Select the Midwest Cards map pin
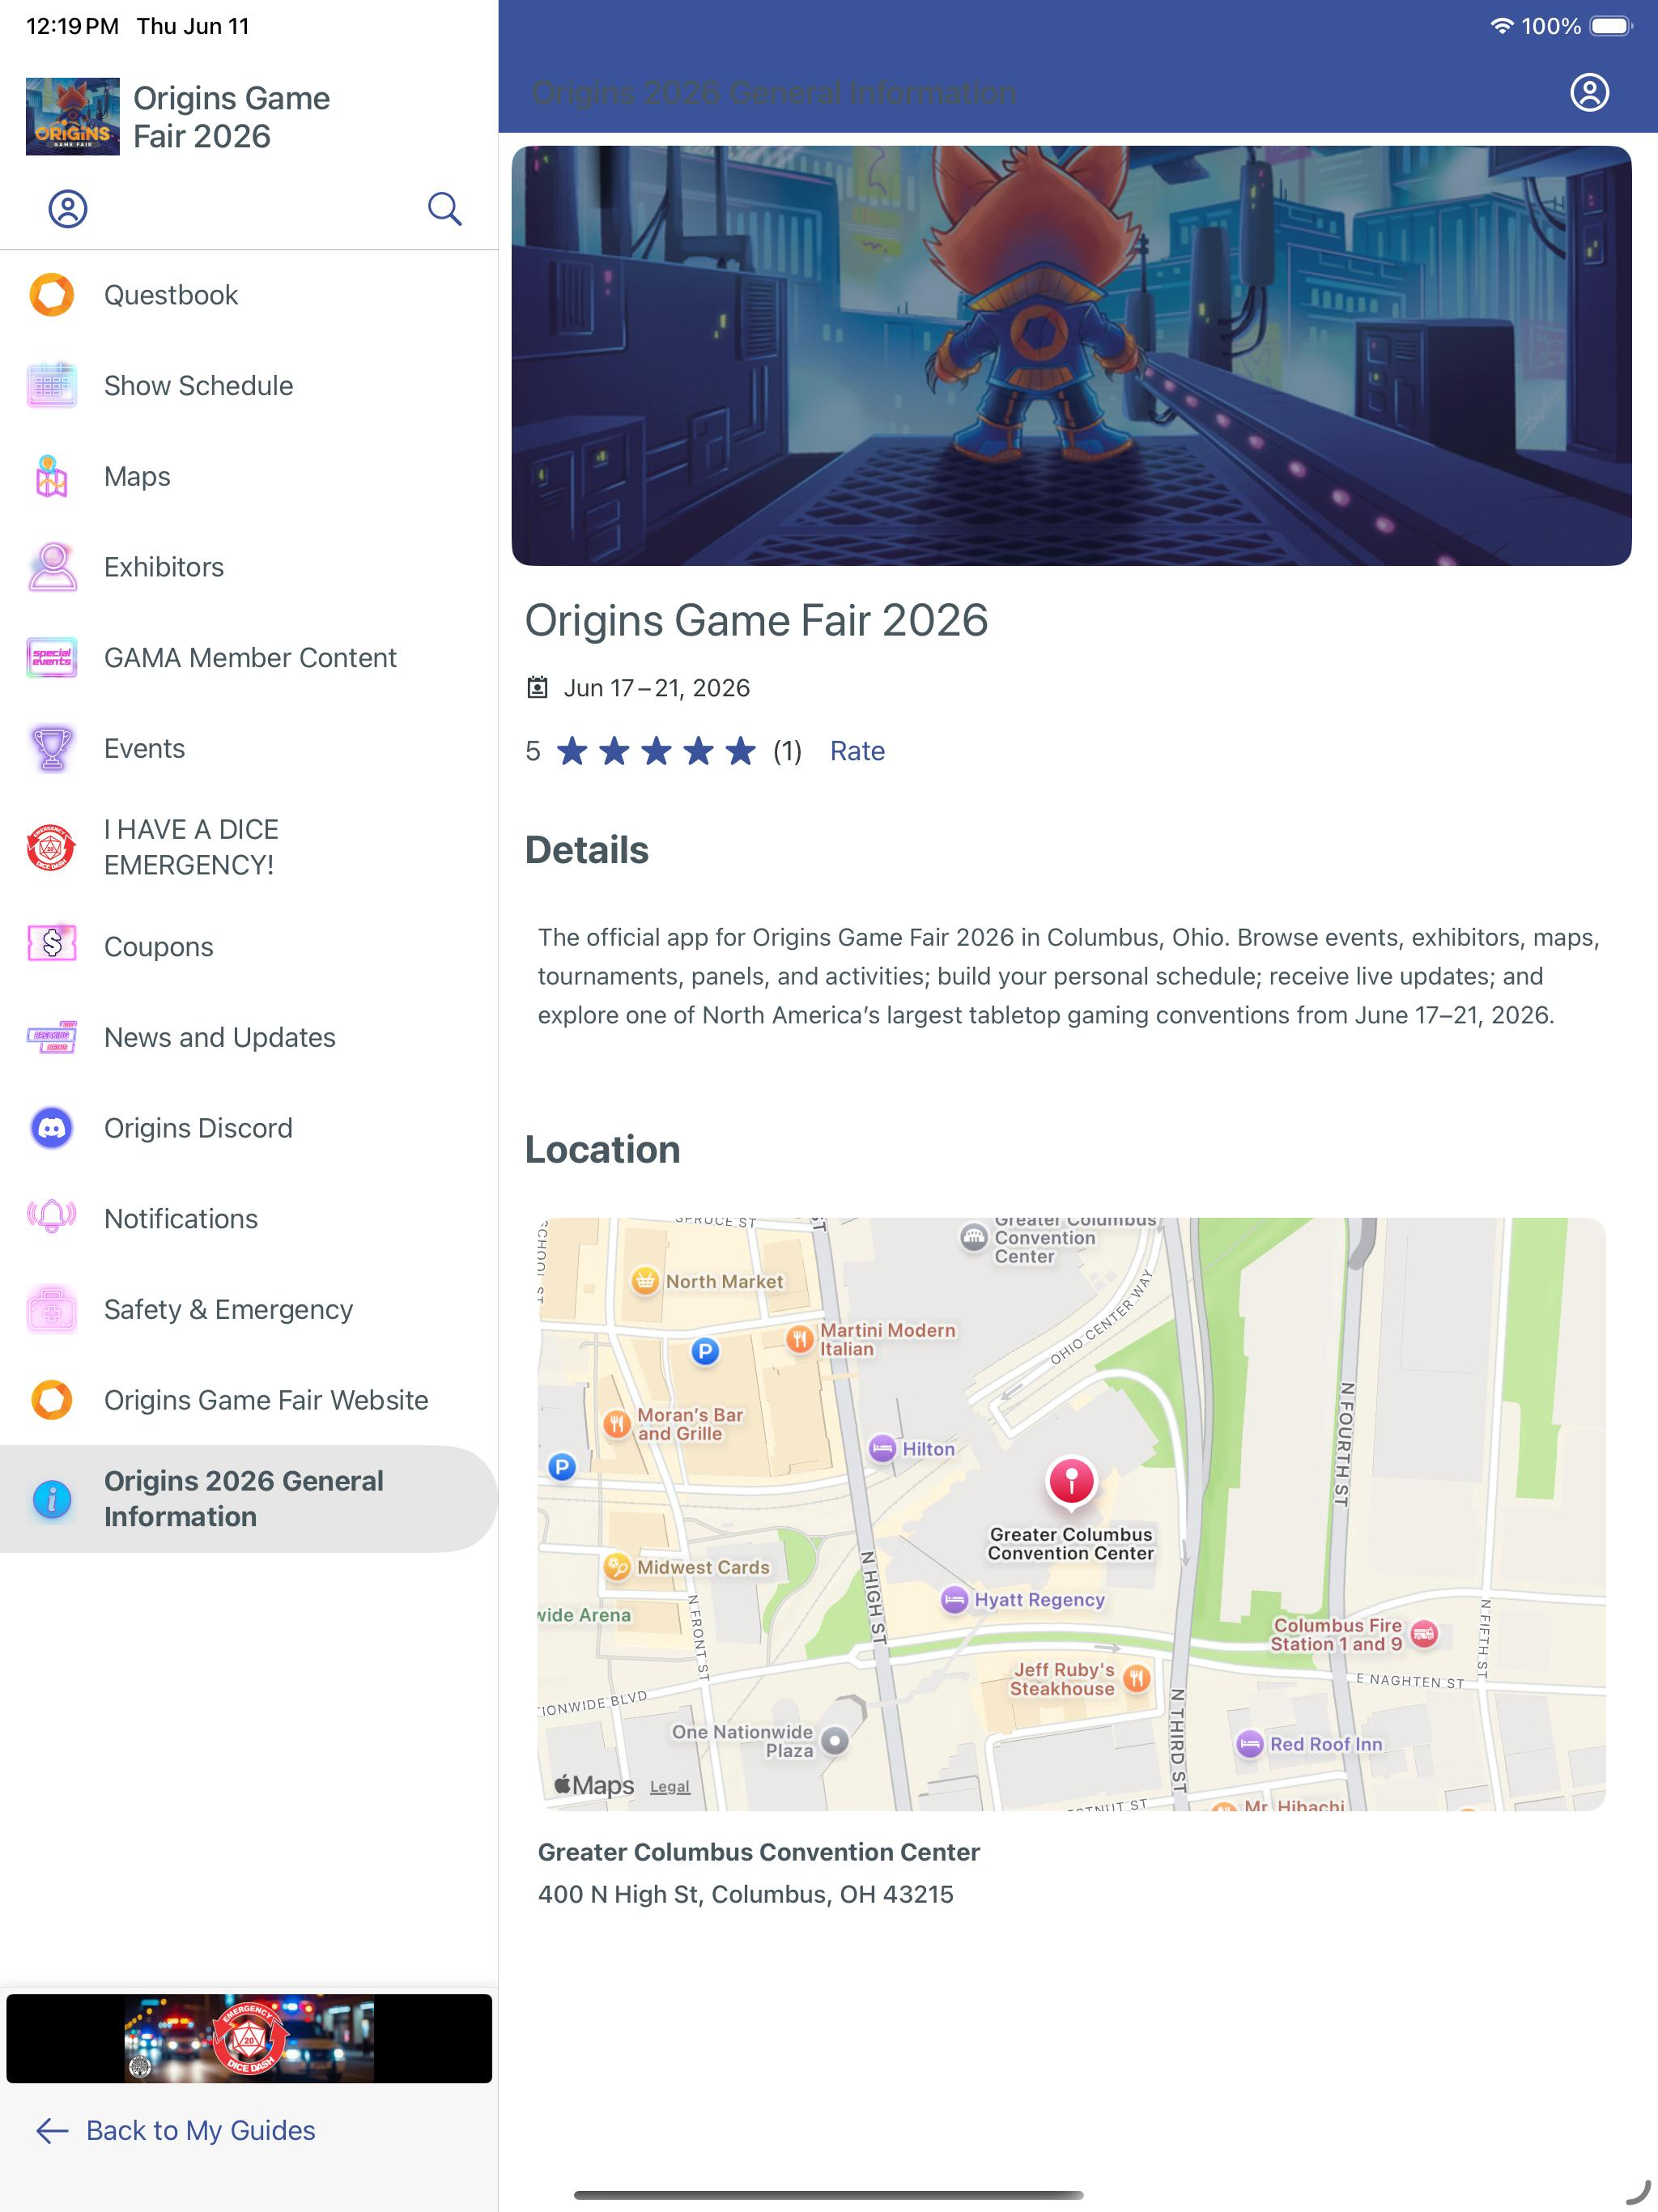This screenshot has height=2212, width=1658. 617,1566
